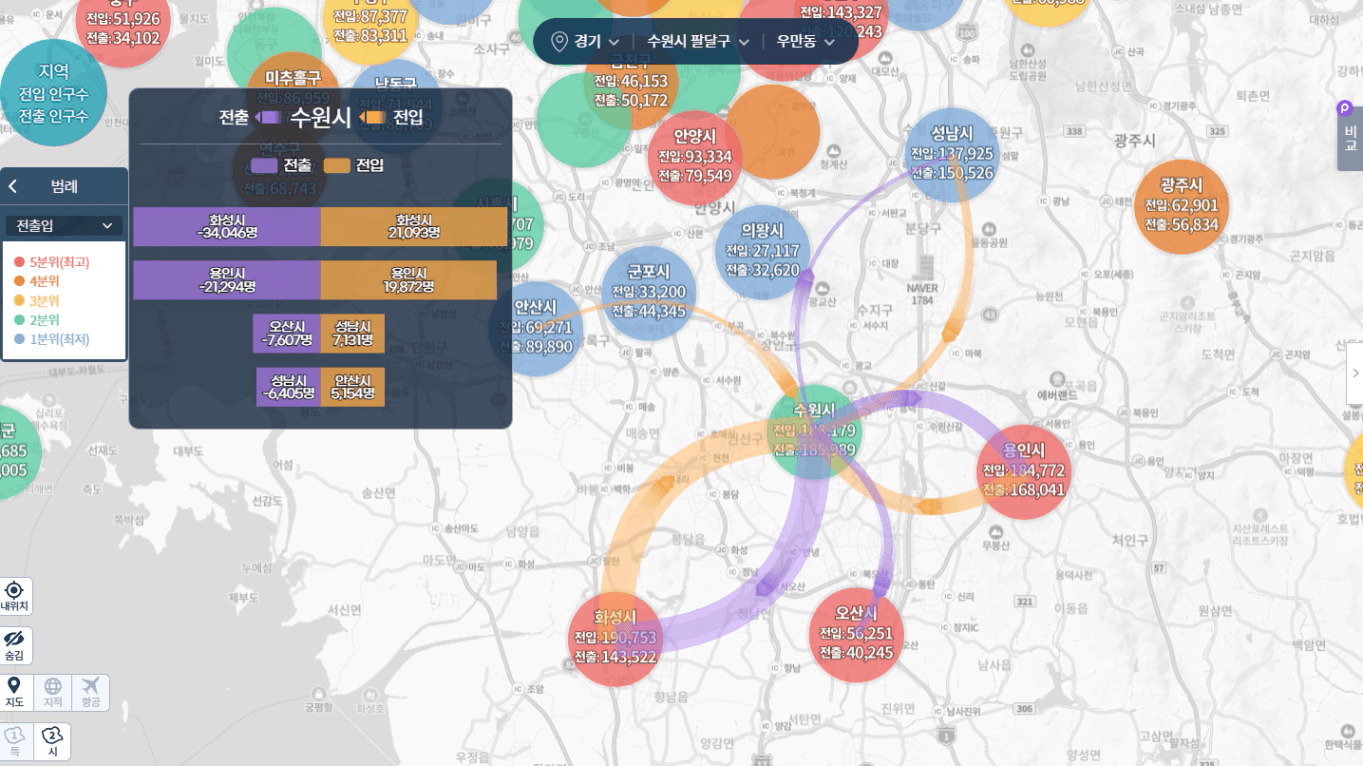This screenshot has height=766, width=1363.
Task: Click 용인시 -21,294명 outflow bar
Action: pyautogui.click(x=227, y=280)
